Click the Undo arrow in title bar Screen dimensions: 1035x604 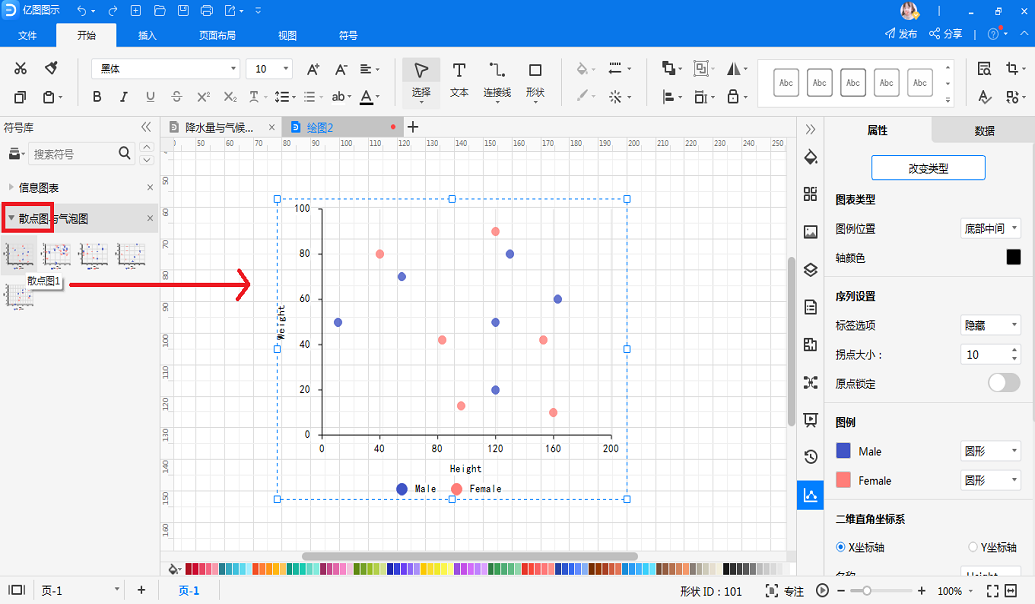[82, 11]
